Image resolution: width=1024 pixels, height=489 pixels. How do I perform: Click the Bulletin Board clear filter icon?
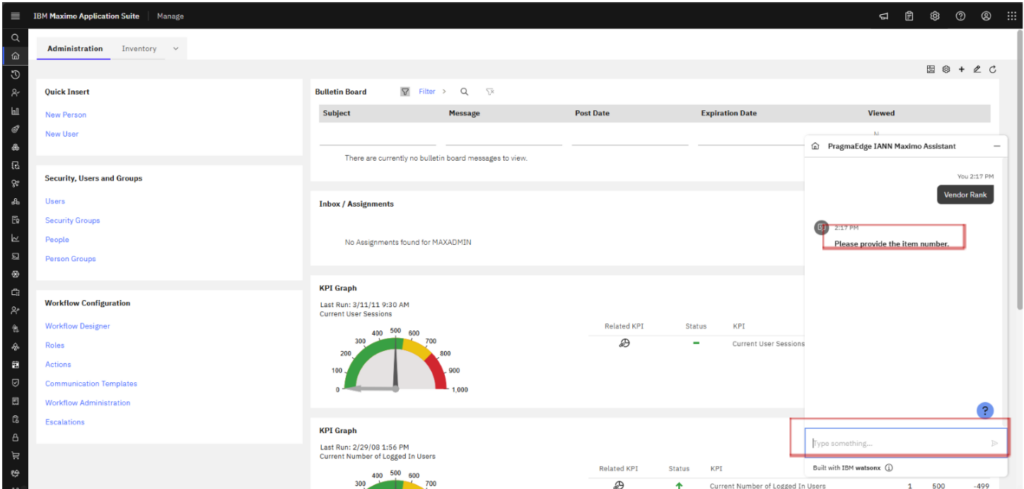[489, 92]
